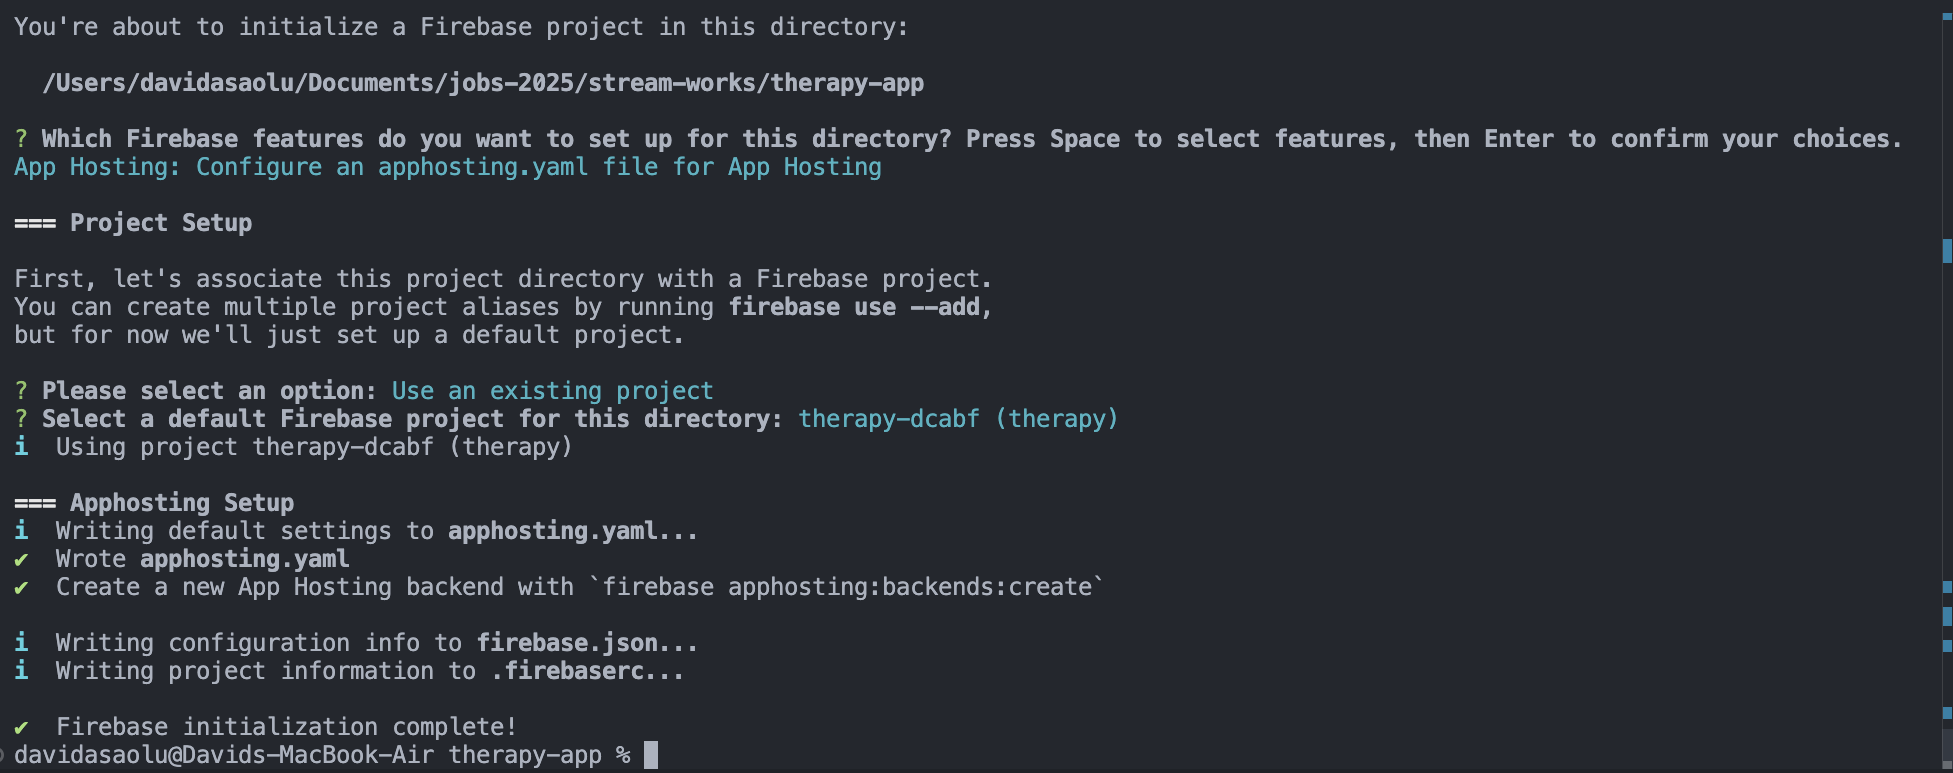Click the checkmark before "Create a new App Hosting backend"
The width and height of the screenshot is (1953, 773).
pyautogui.click(x=21, y=587)
